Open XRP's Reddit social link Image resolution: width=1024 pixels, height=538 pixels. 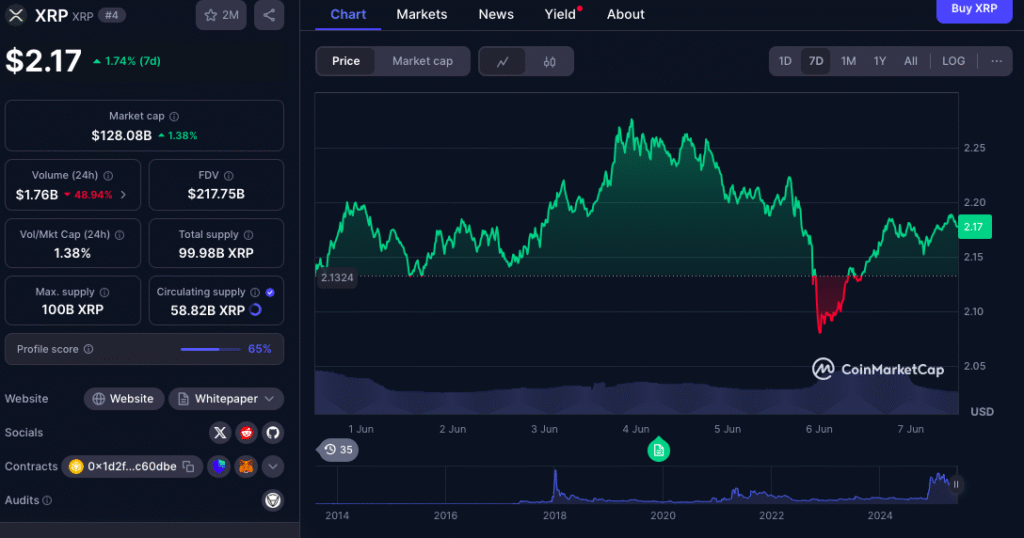point(246,432)
